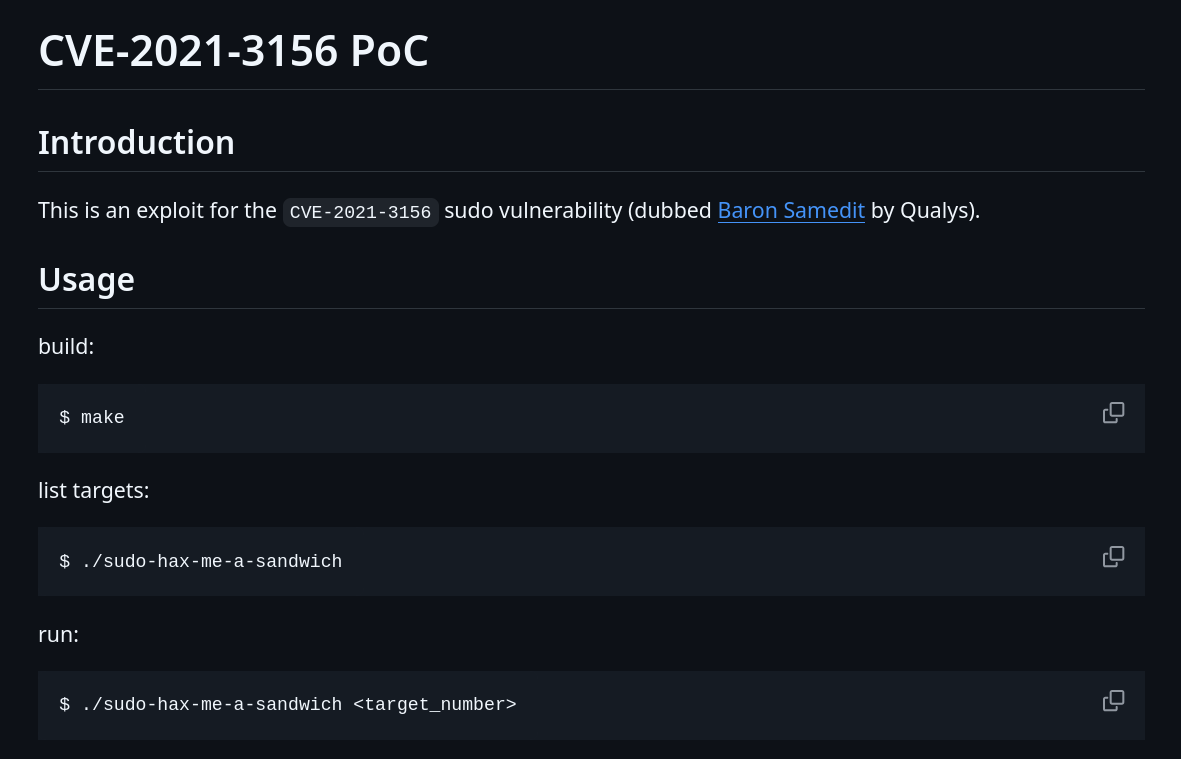1181x759 pixels.
Task: Click the Introduction section heading
Action: pyautogui.click(x=136, y=142)
